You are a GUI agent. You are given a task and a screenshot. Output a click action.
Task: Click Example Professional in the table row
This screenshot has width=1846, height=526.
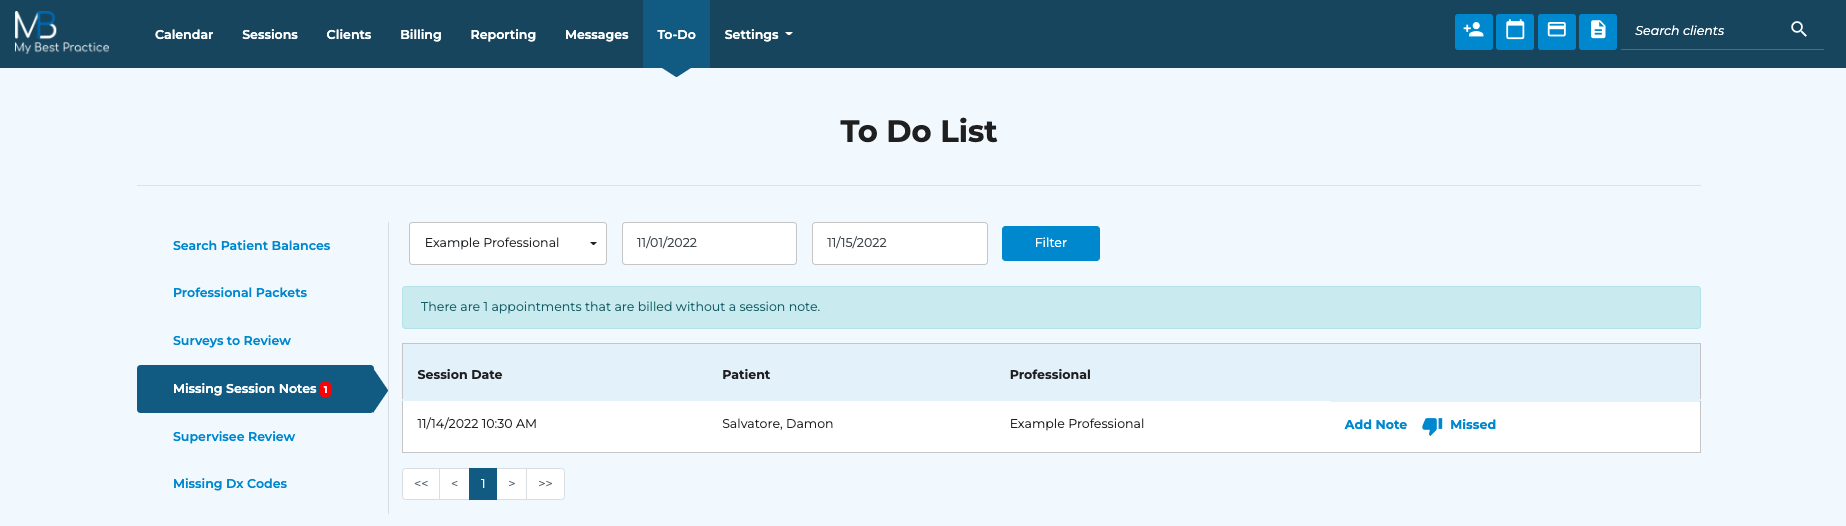click(1077, 424)
